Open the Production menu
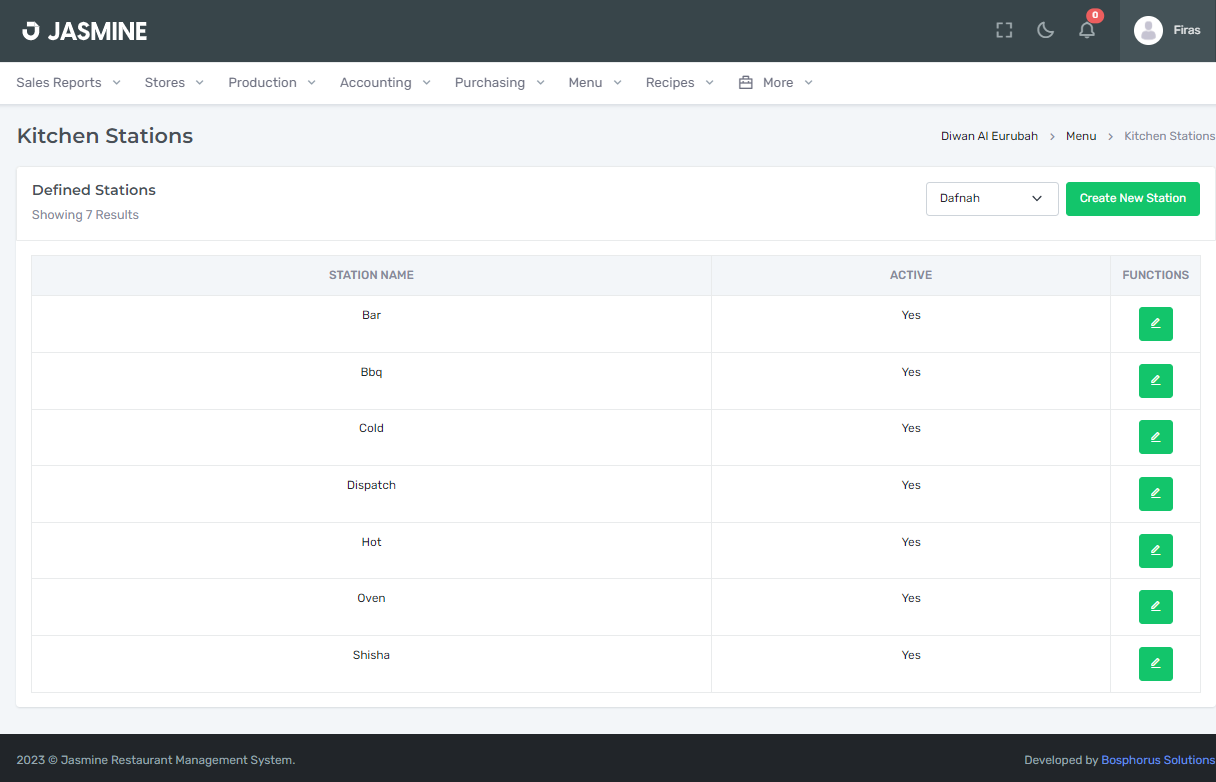Screen dimensions: 1216x782 tap(272, 83)
